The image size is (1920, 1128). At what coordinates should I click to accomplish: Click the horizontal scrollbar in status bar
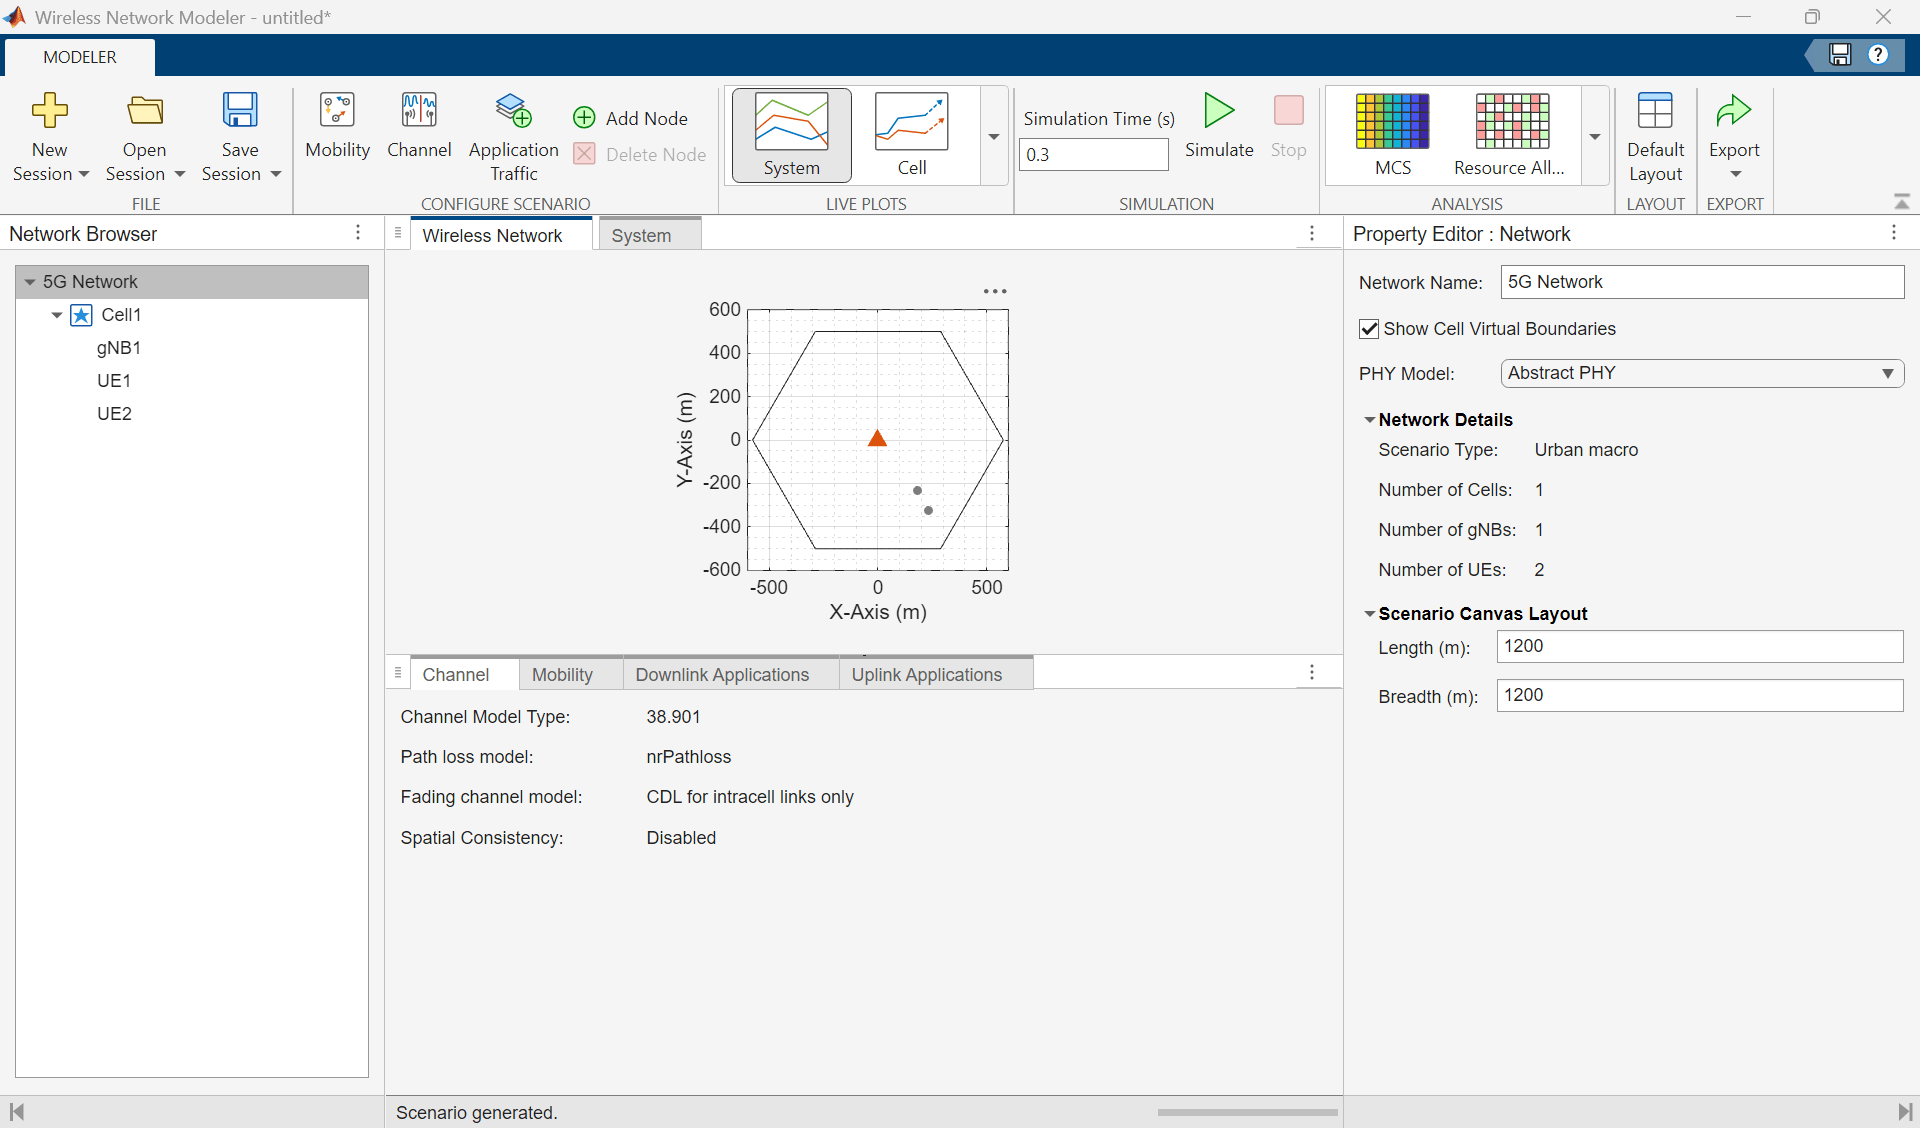[1246, 1112]
